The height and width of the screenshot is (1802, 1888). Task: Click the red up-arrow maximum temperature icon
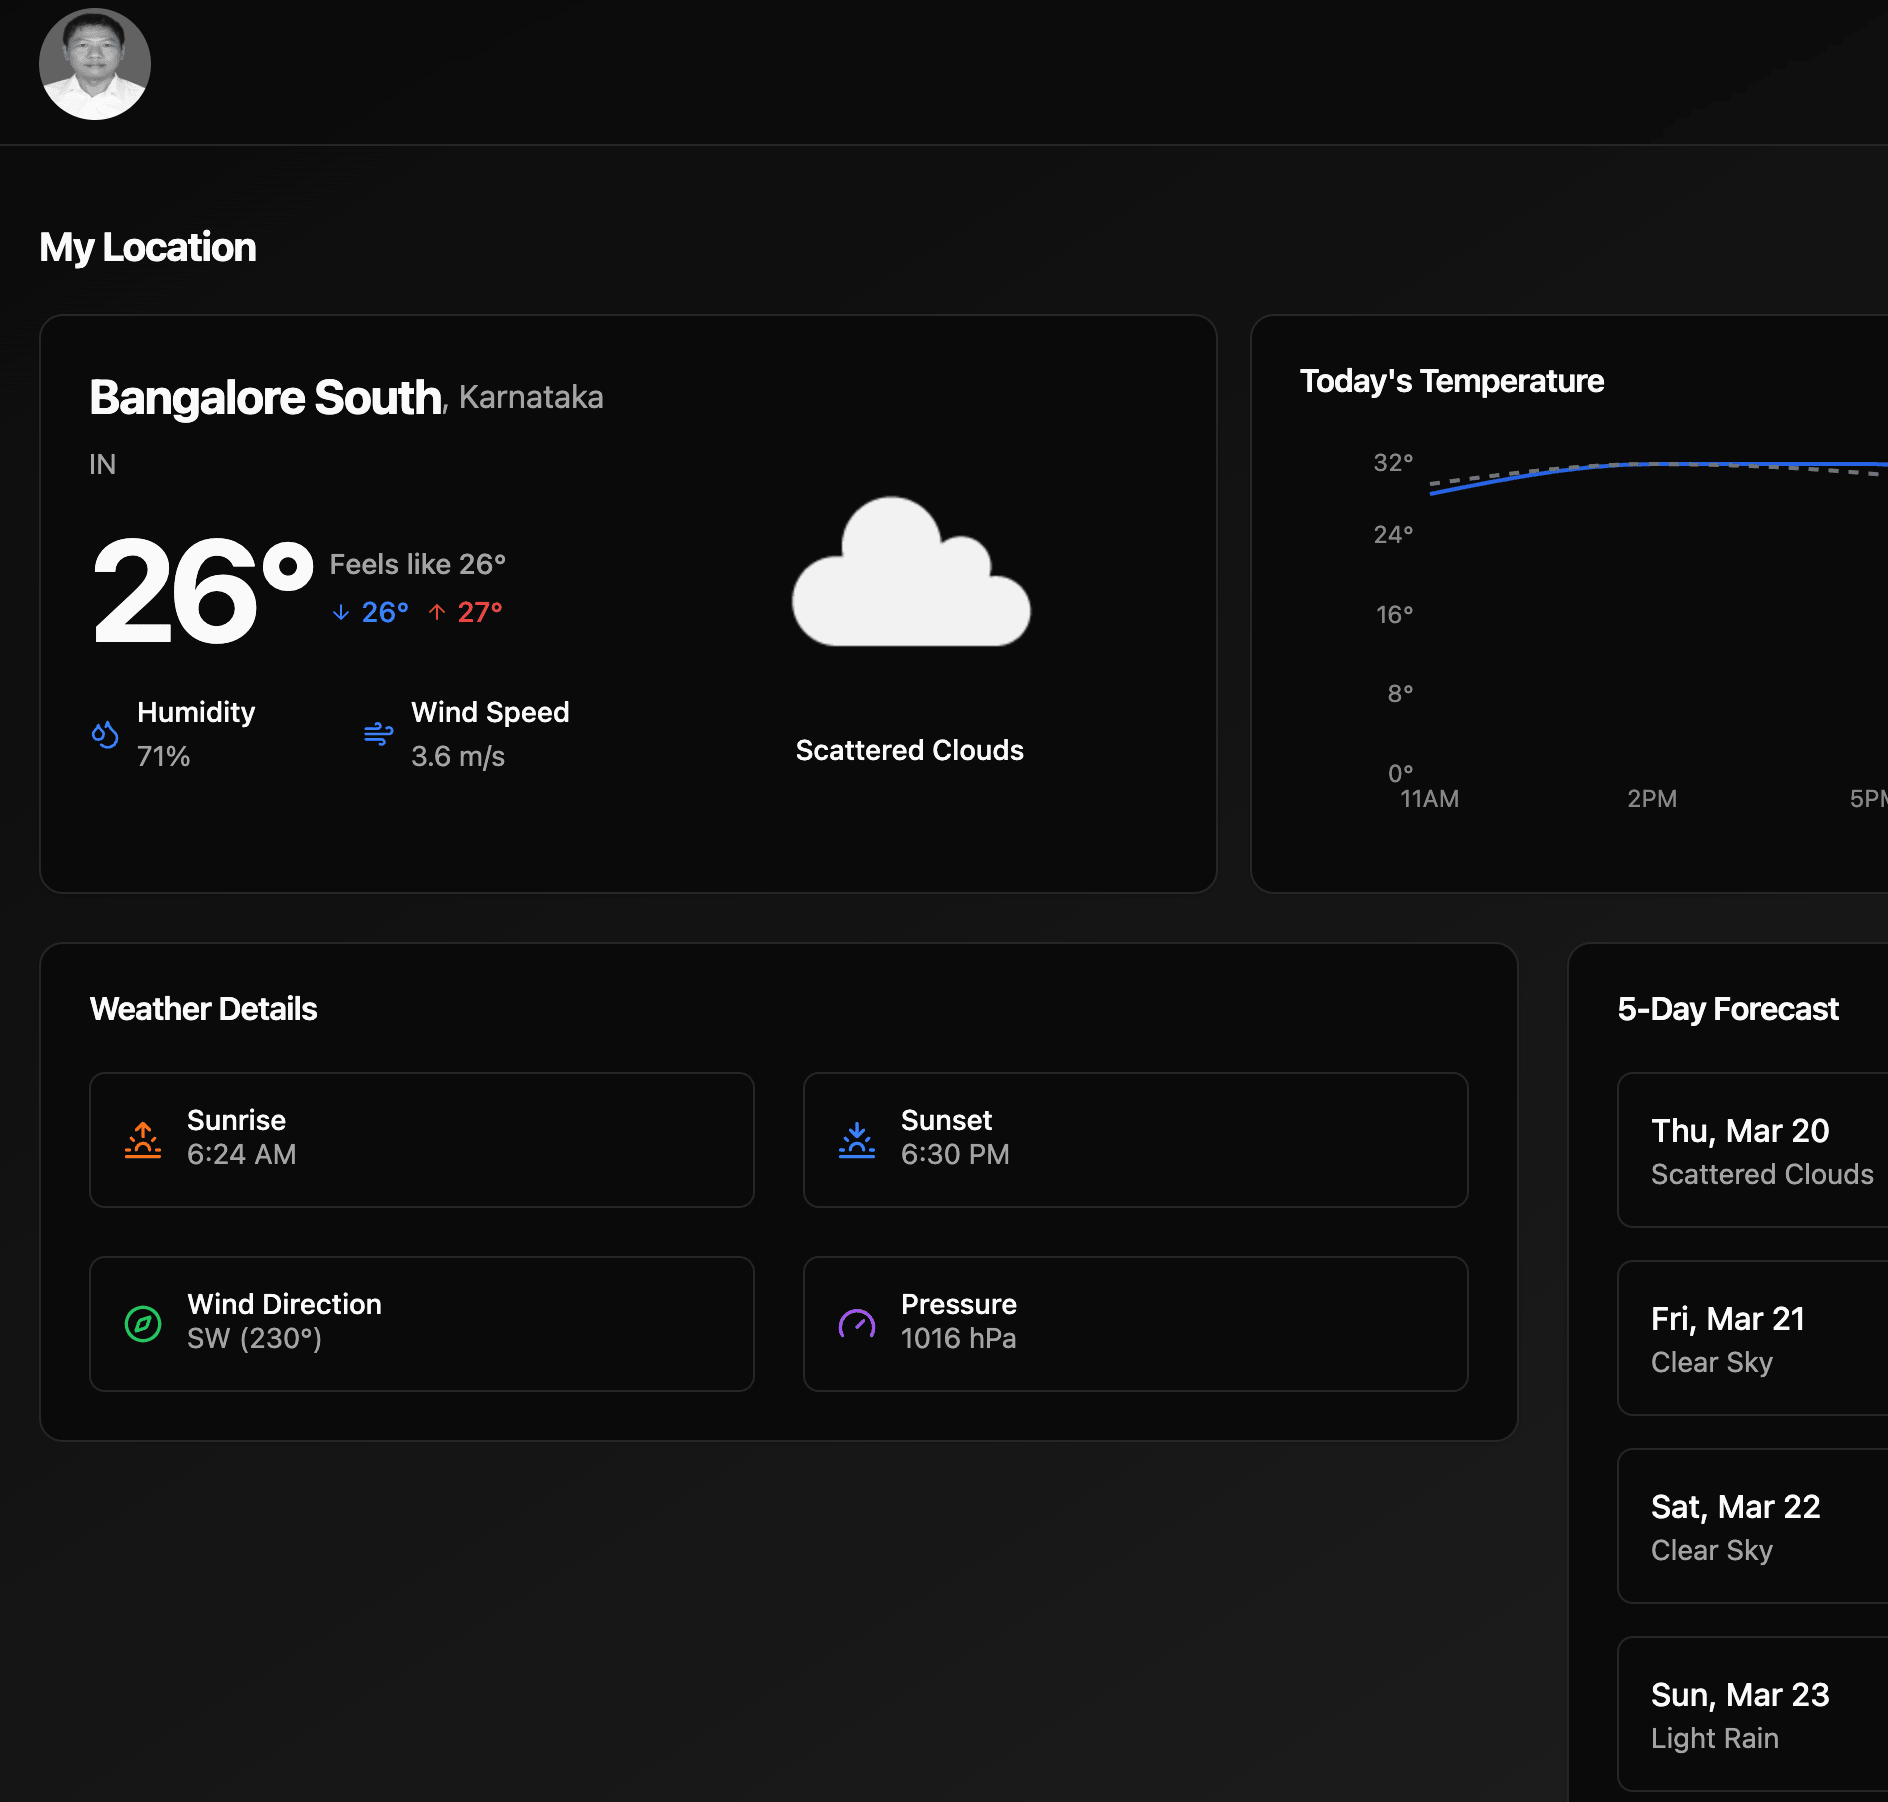pos(437,612)
